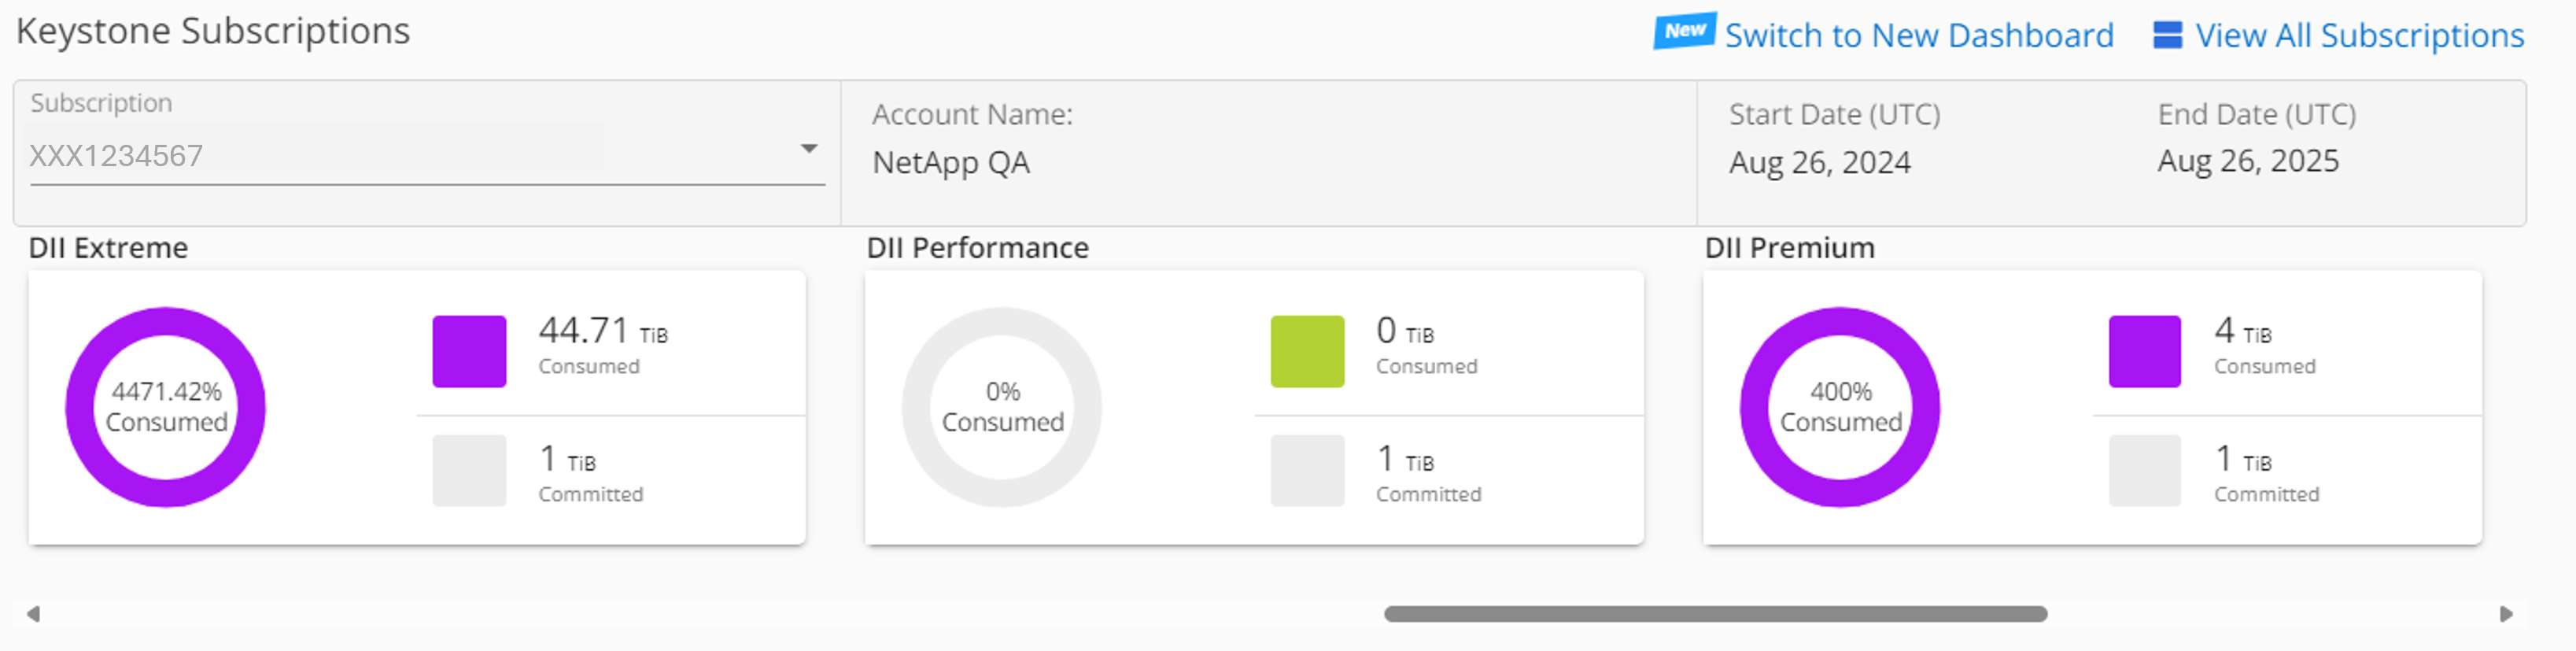The width and height of the screenshot is (2576, 651).
Task: Click DII Premium 400% donut chart
Action: (x=1754, y=407)
